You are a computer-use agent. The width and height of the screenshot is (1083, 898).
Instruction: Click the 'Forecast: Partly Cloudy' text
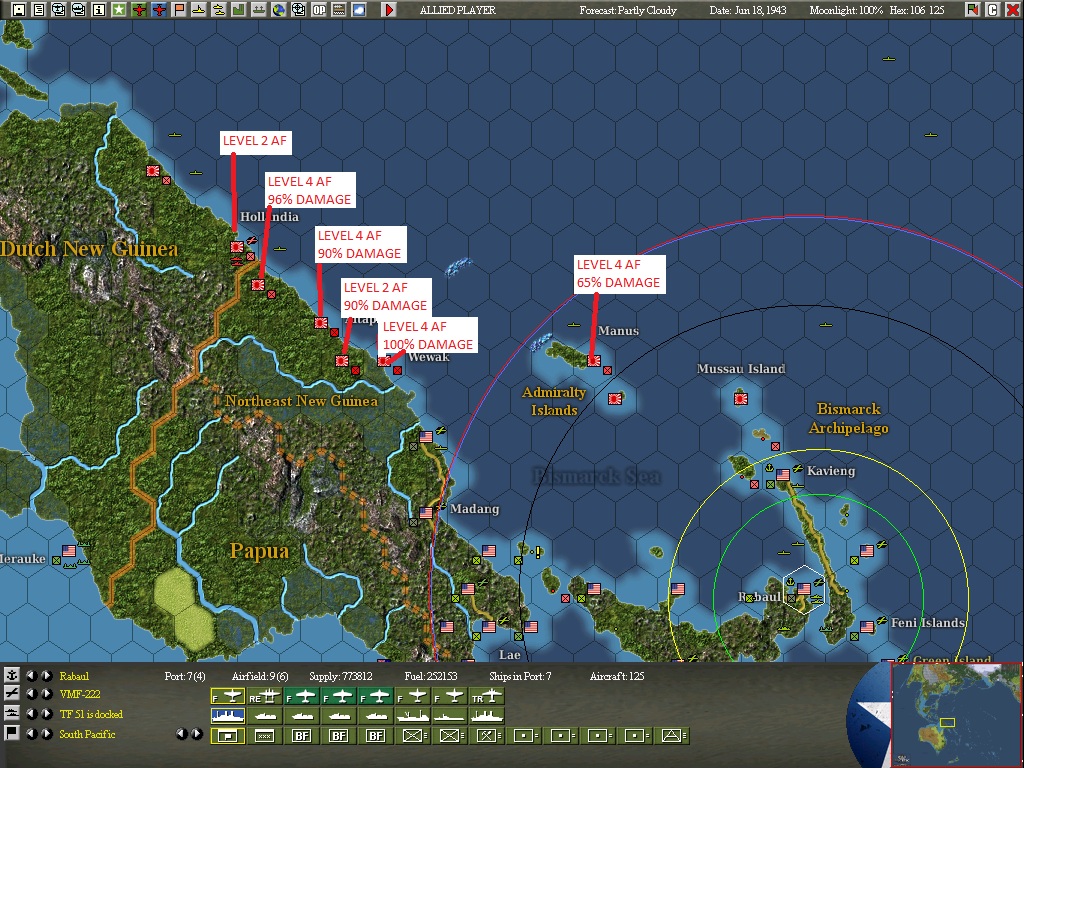(x=628, y=10)
